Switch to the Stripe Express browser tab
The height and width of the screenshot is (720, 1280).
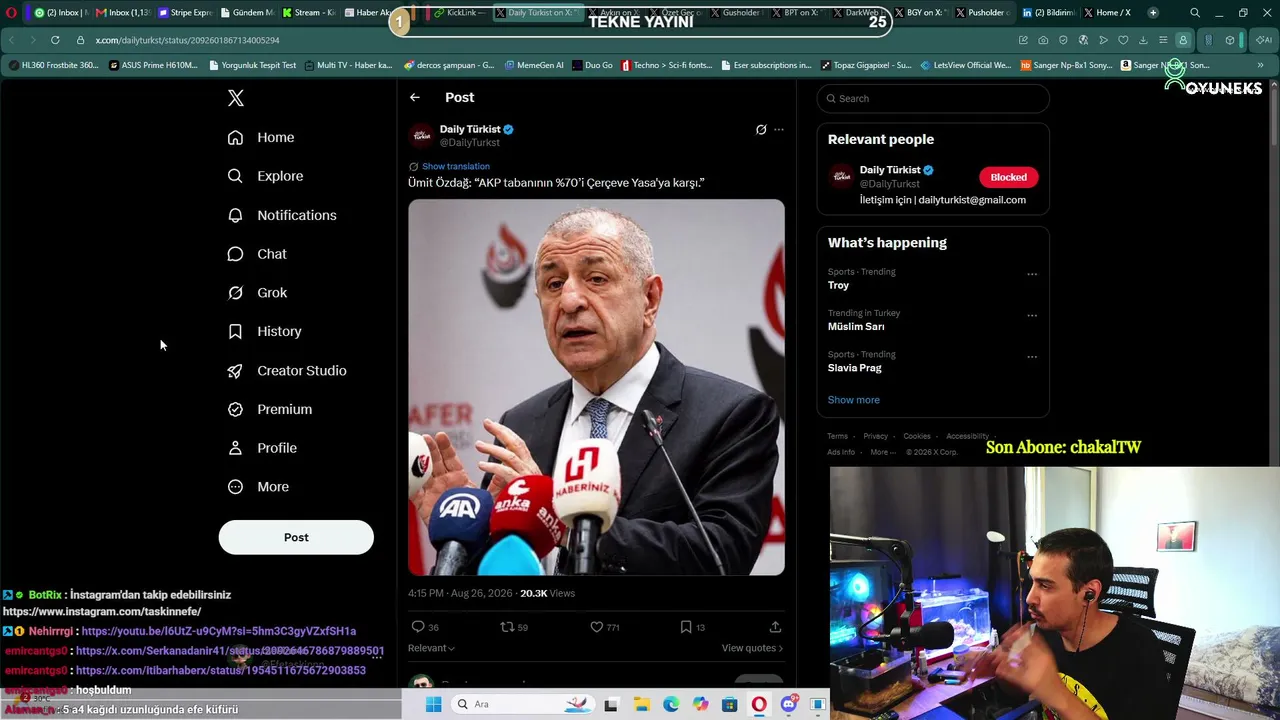pyautogui.click(x=186, y=13)
